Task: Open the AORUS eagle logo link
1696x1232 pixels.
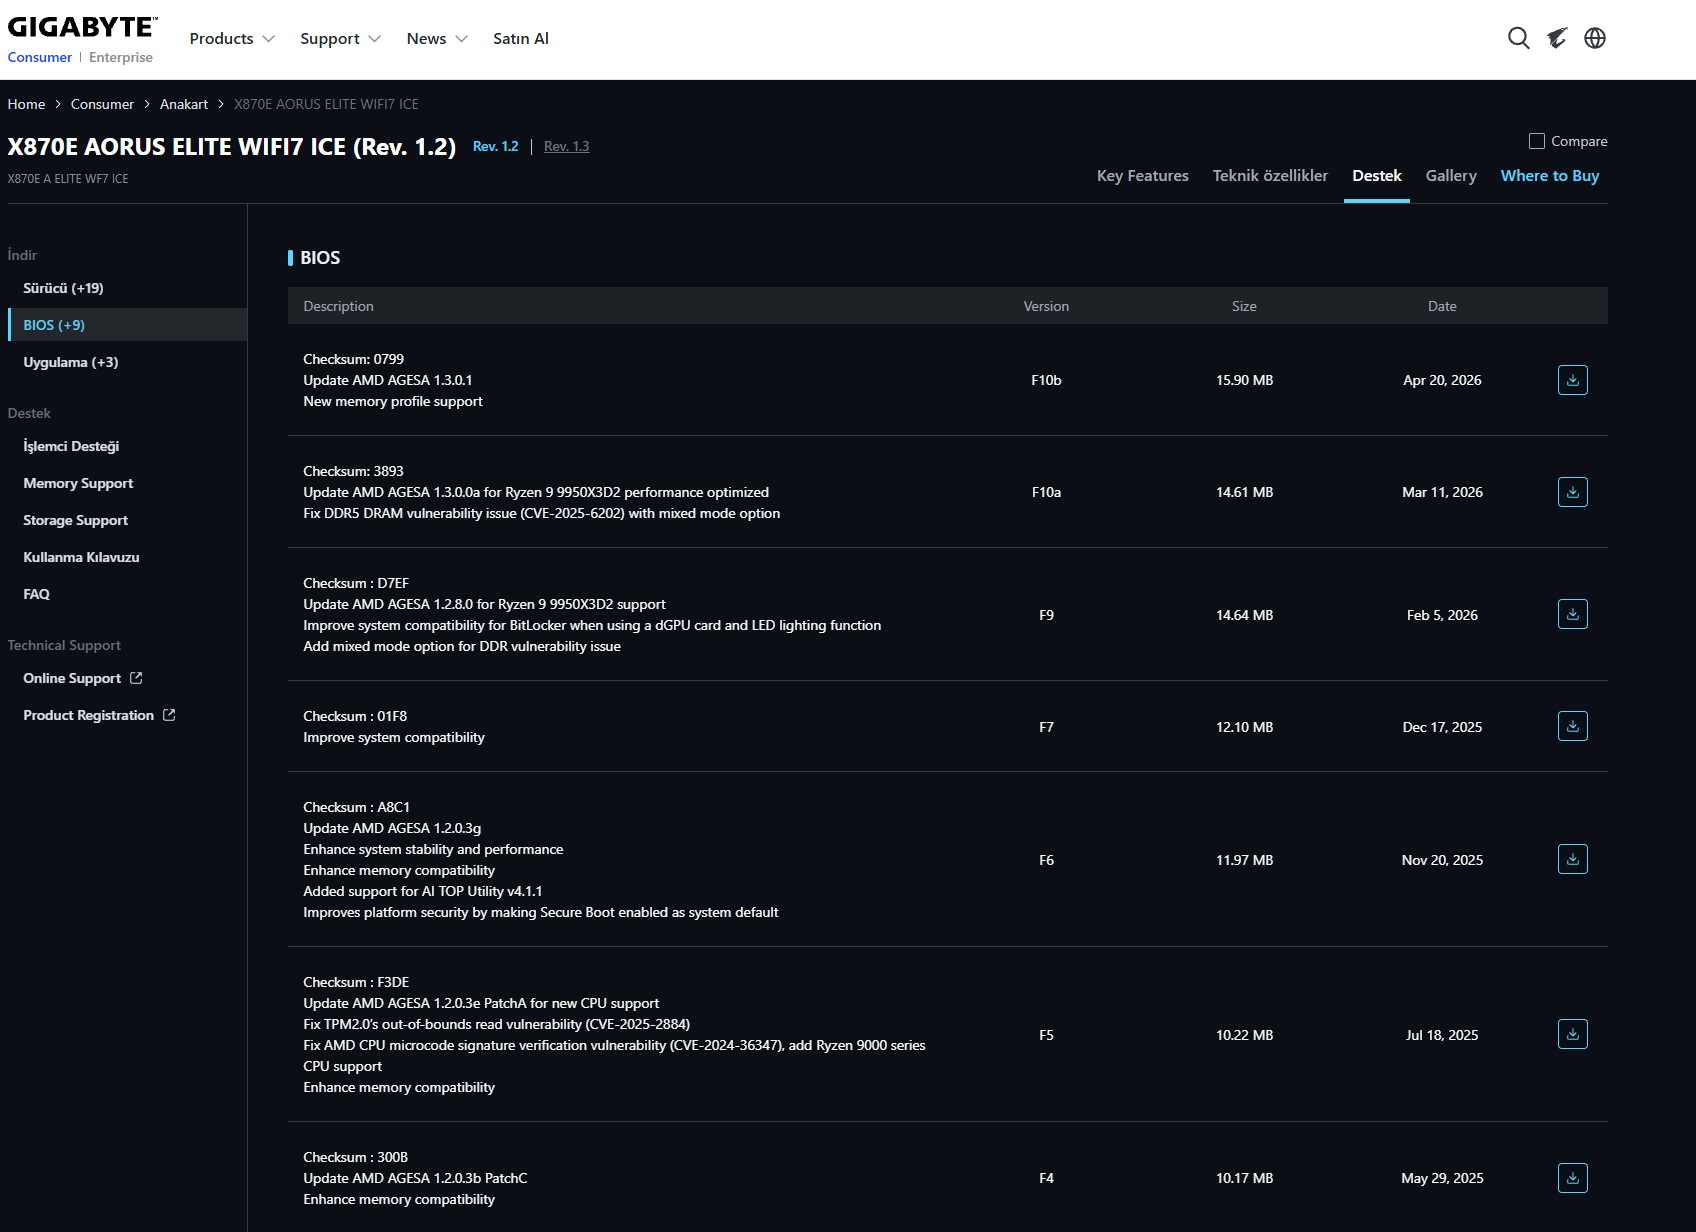Action: click(x=1557, y=38)
